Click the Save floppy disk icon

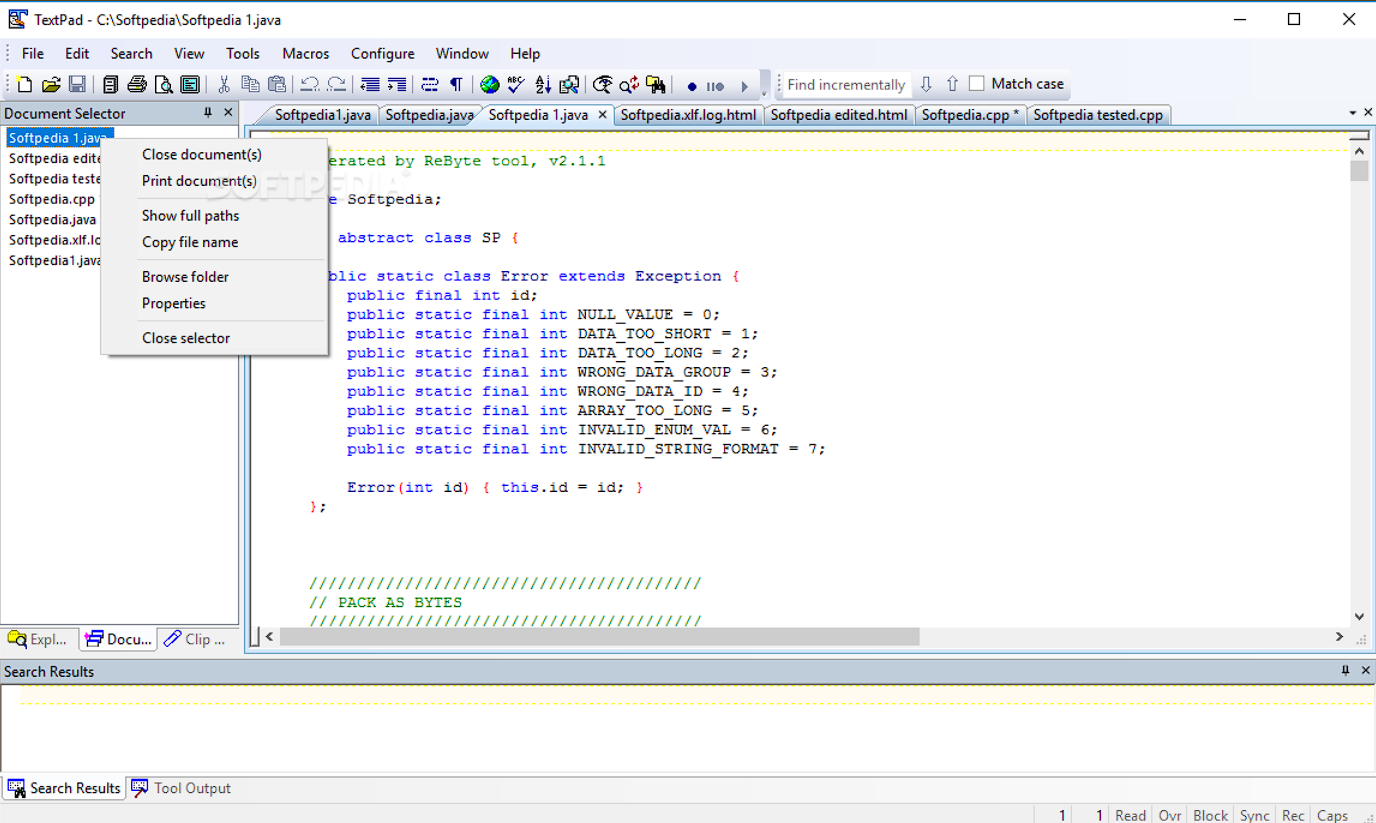[x=77, y=85]
